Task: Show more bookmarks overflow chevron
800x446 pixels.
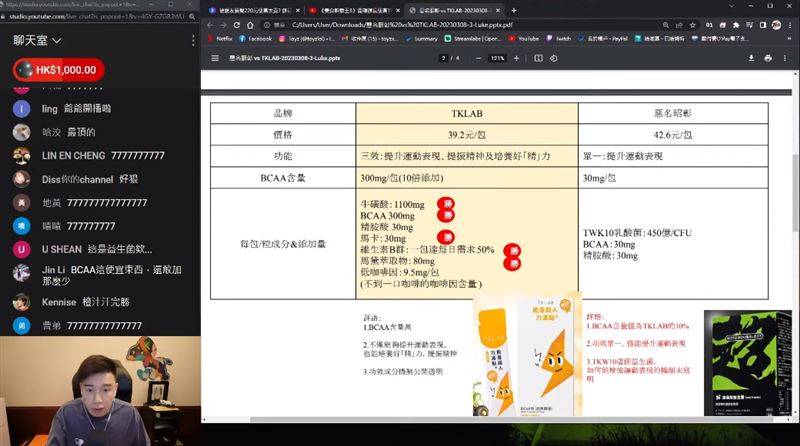Action: coord(790,38)
